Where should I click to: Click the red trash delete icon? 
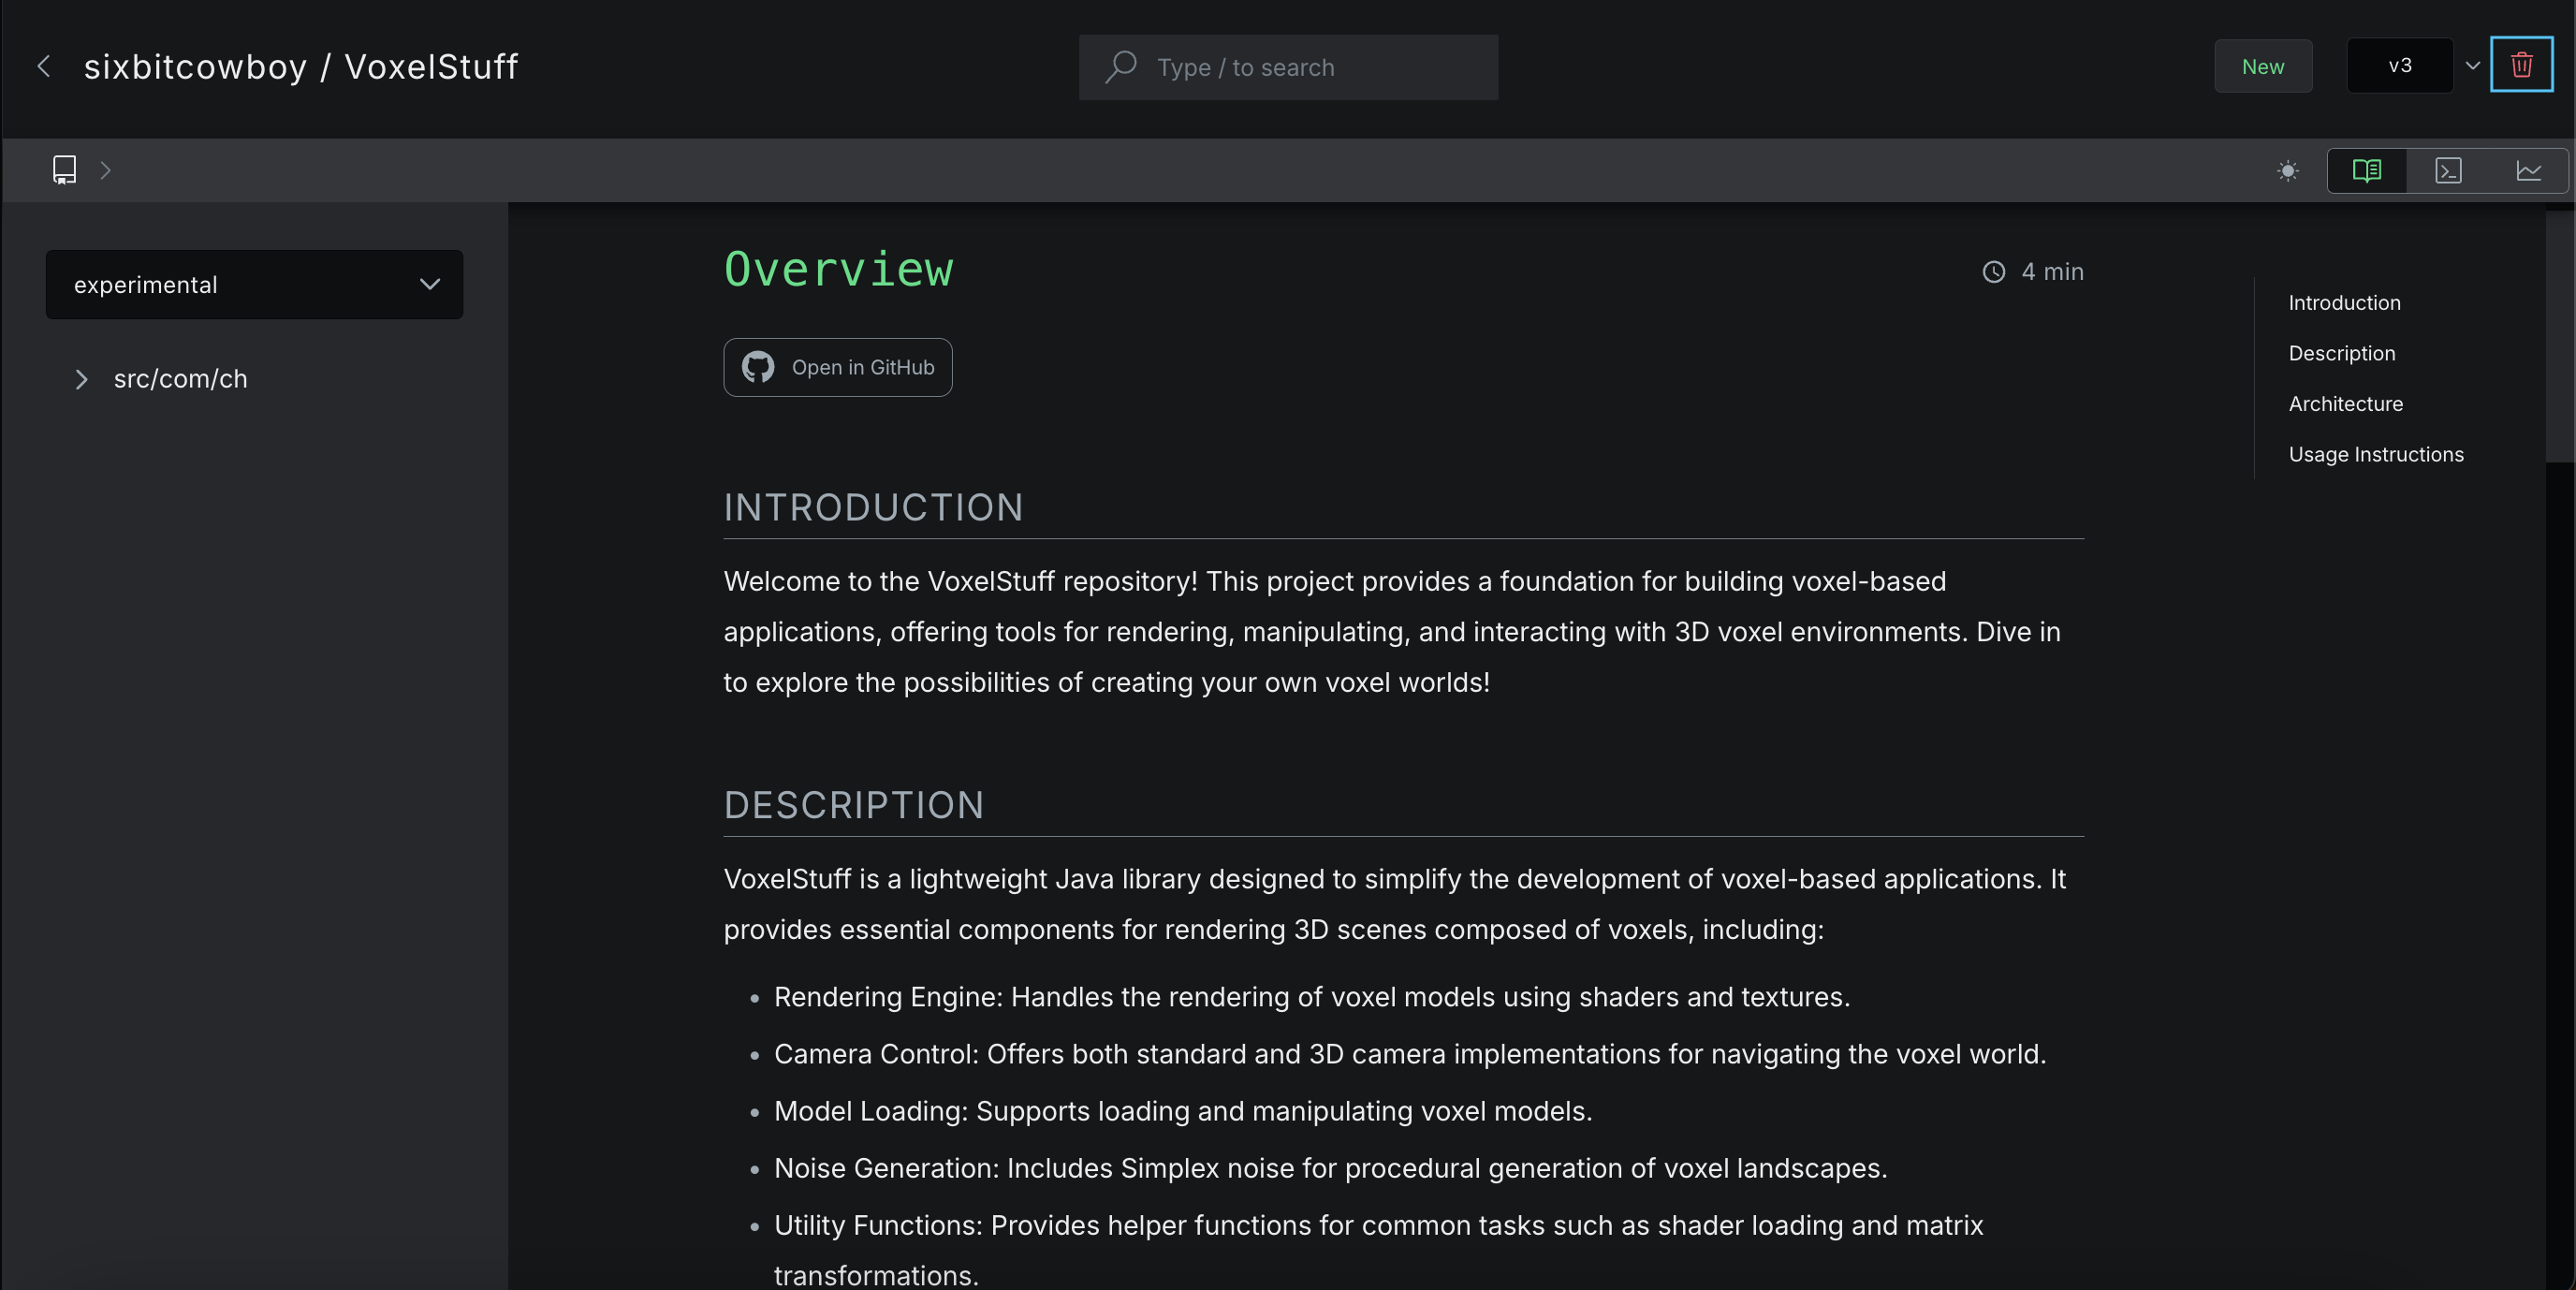click(x=2521, y=65)
